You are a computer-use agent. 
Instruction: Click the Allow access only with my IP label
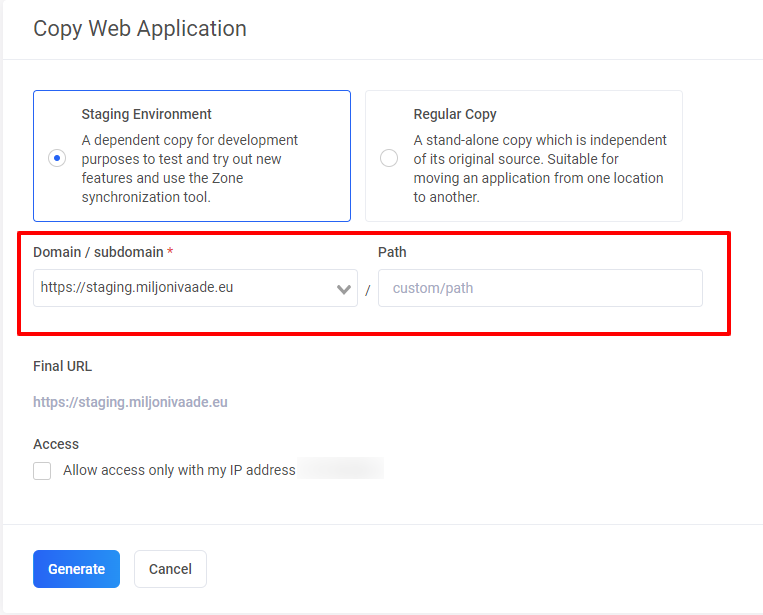coord(179,470)
